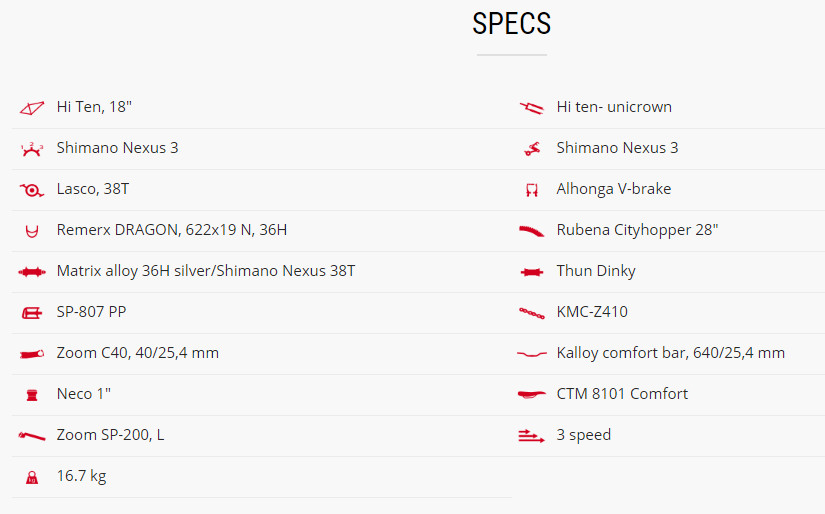
Task: Select the crankset icon beside Lasco, 38T
Action: pyautogui.click(x=32, y=190)
